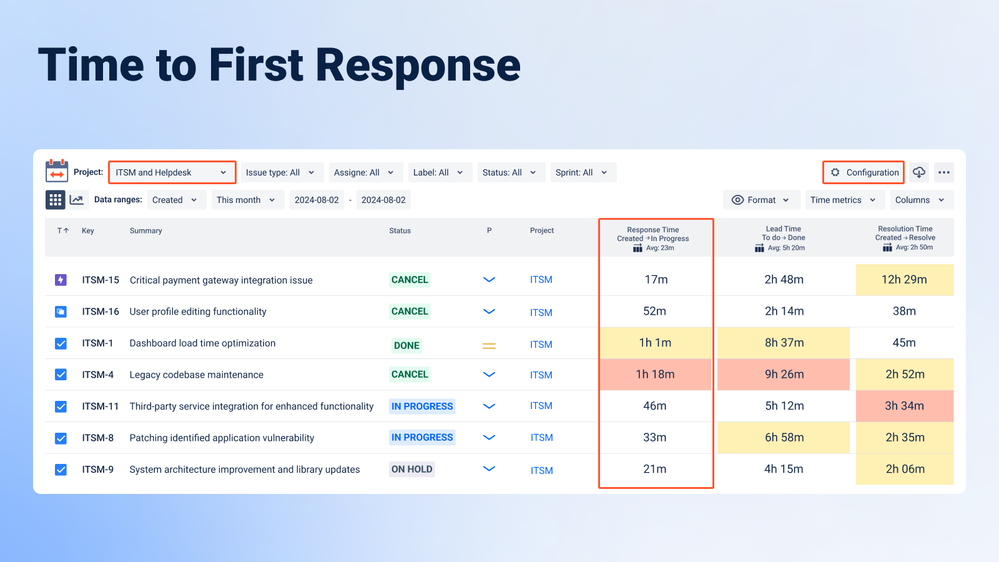
Task: Click calendar icon under Resolution Time header
Action: 888,247
